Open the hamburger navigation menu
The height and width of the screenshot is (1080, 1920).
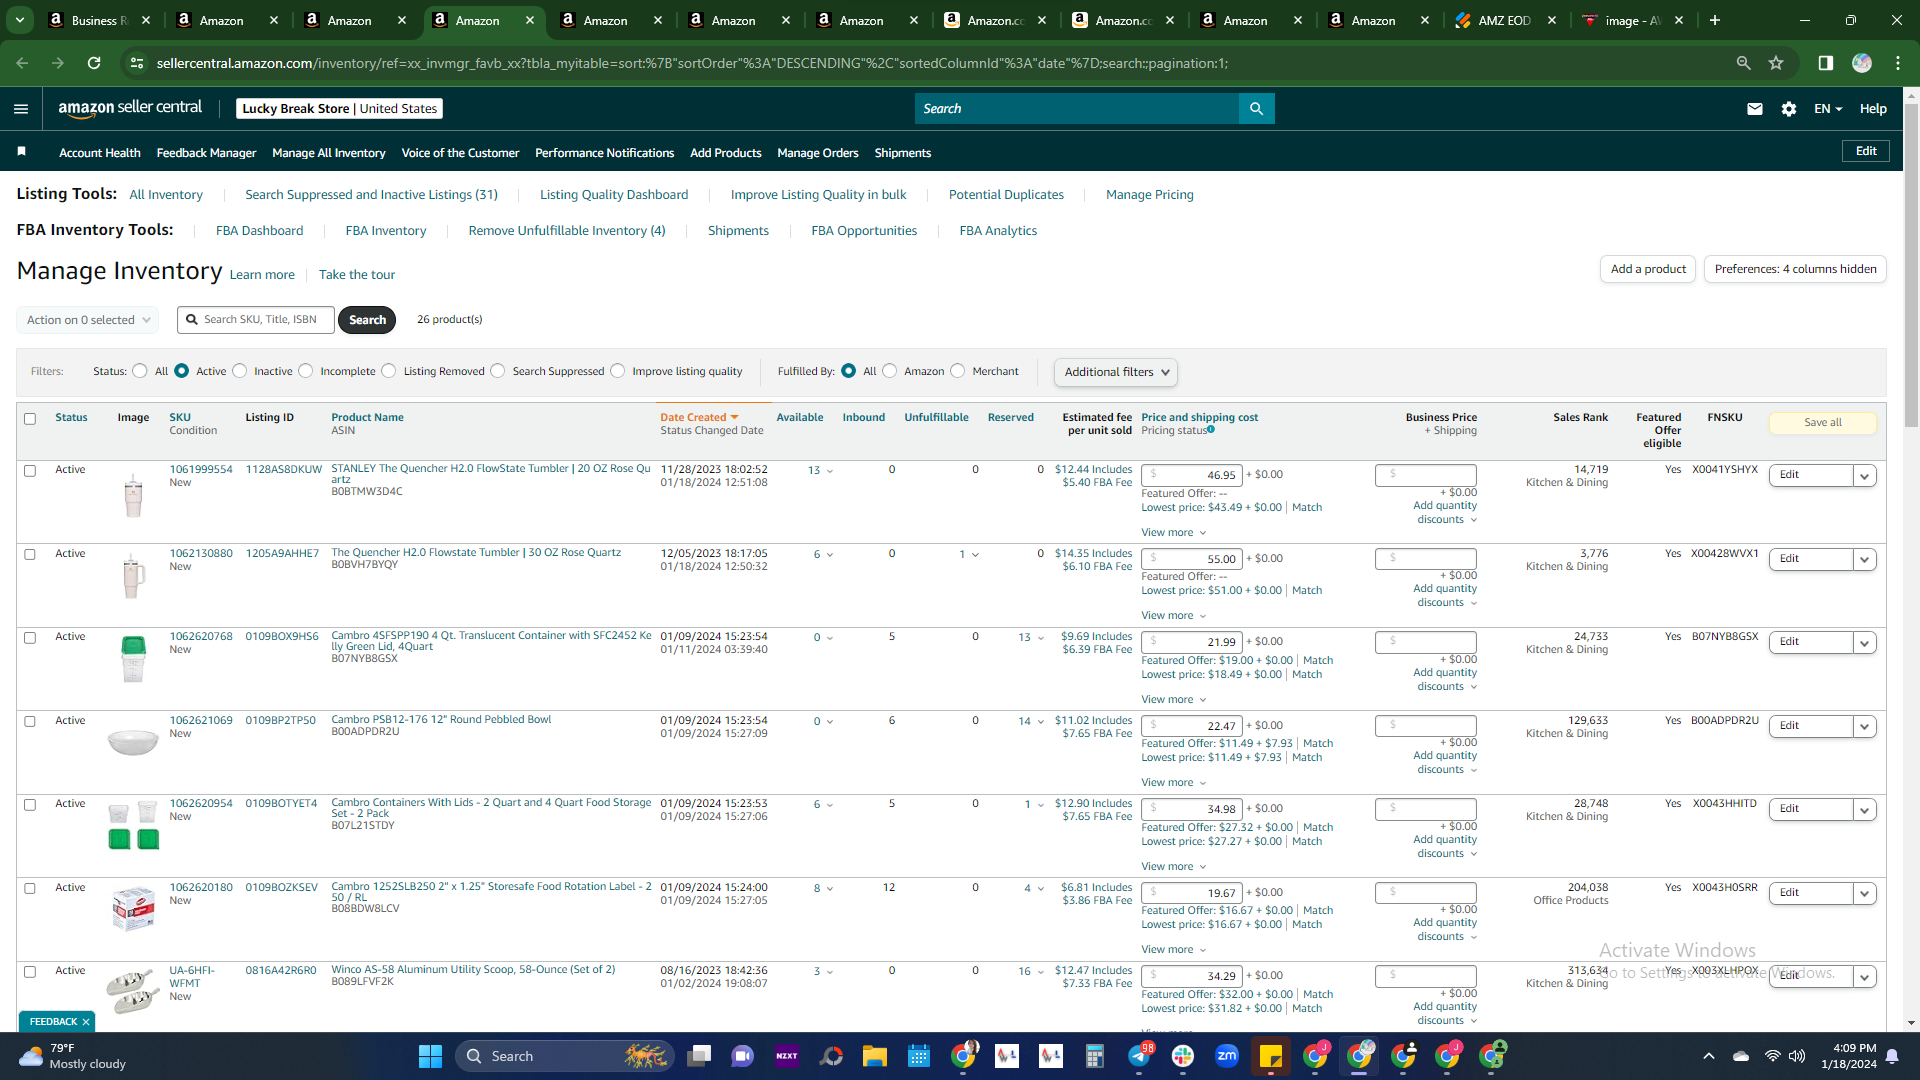point(21,109)
